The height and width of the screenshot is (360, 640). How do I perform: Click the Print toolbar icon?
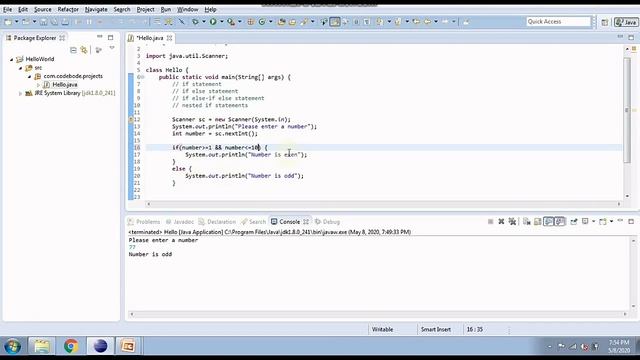(65, 22)
